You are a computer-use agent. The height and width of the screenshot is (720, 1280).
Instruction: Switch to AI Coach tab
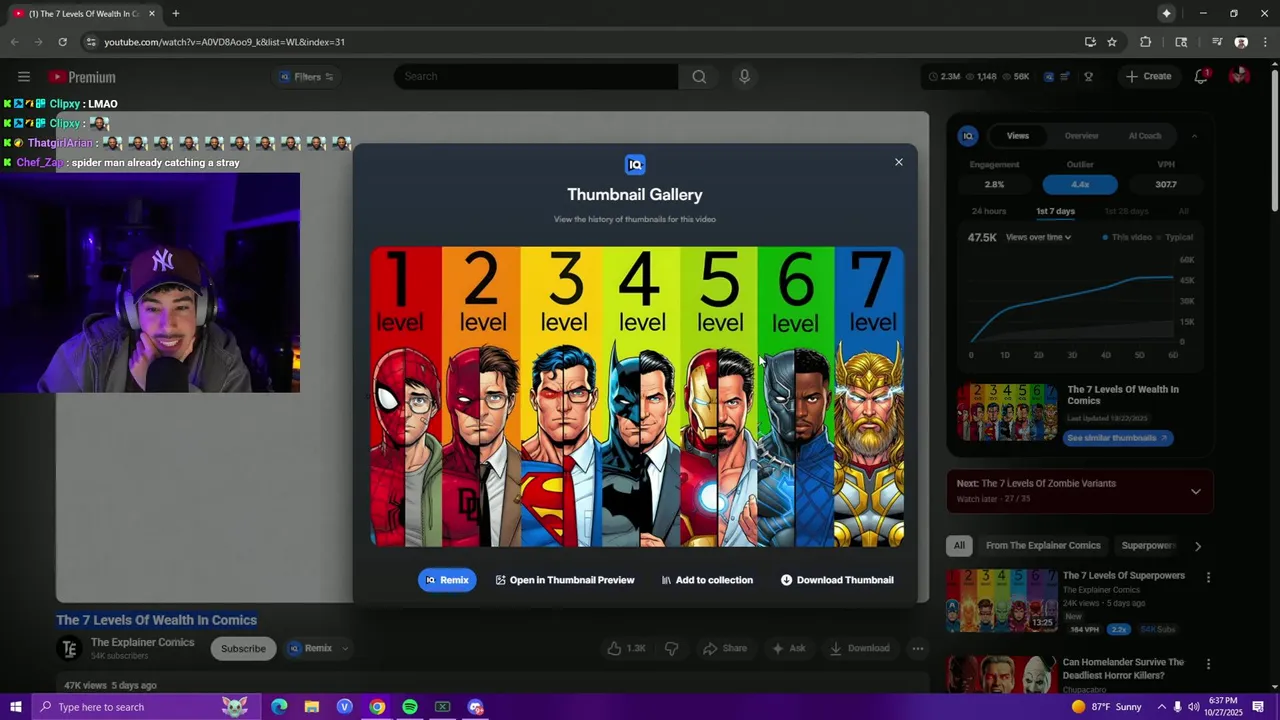tap(1145, 136)
